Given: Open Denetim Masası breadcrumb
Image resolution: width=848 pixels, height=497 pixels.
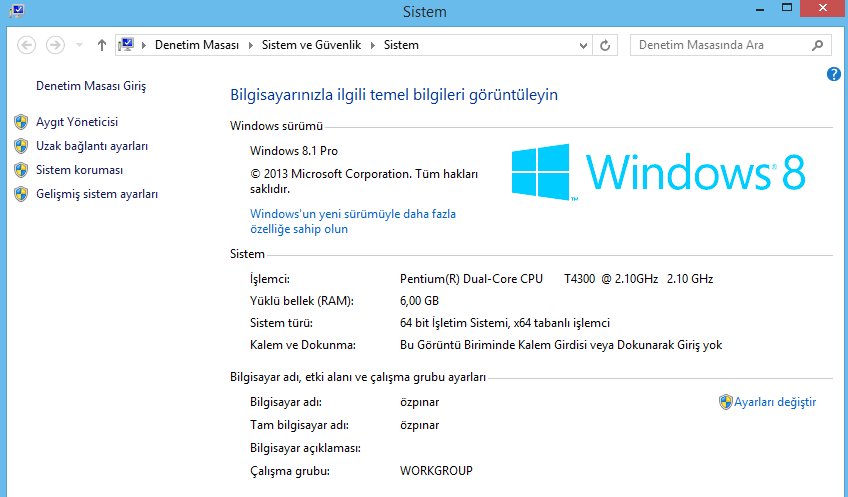Looking at the screenshot, I should (197, 45).
